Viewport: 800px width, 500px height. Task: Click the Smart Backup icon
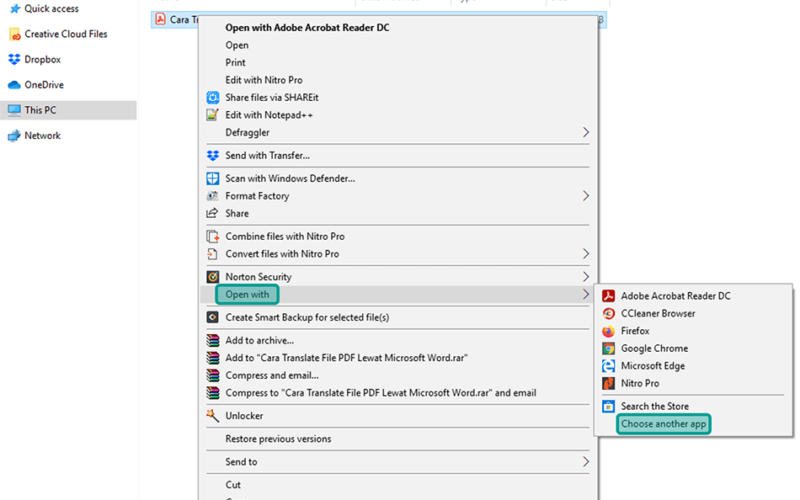[212, 317]
